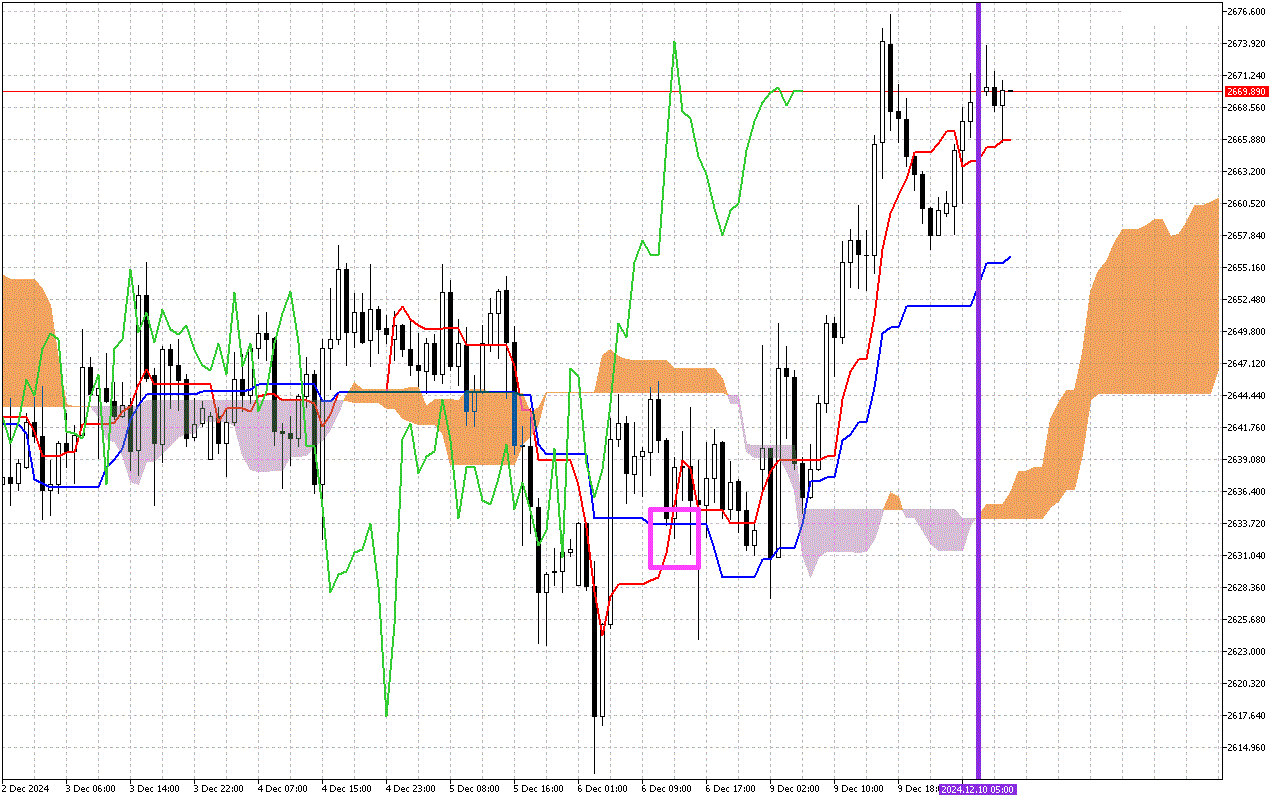The image size is (1280, 800).
Task: Select price level 2617.640 on the scale
Action: (1245, 716)
